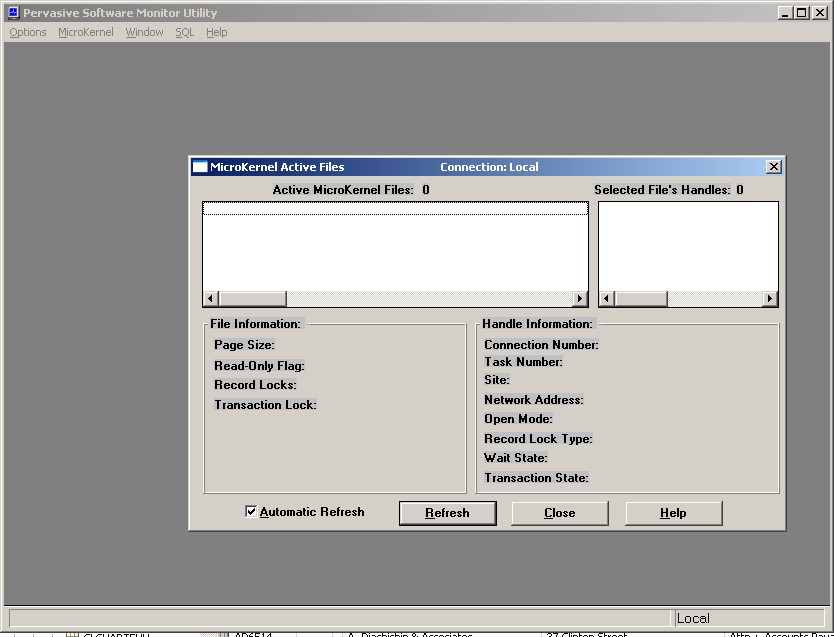This screenshot has height=637, width=834.
Task: Click the 'Task Number:' label
Action: point(523,362)
